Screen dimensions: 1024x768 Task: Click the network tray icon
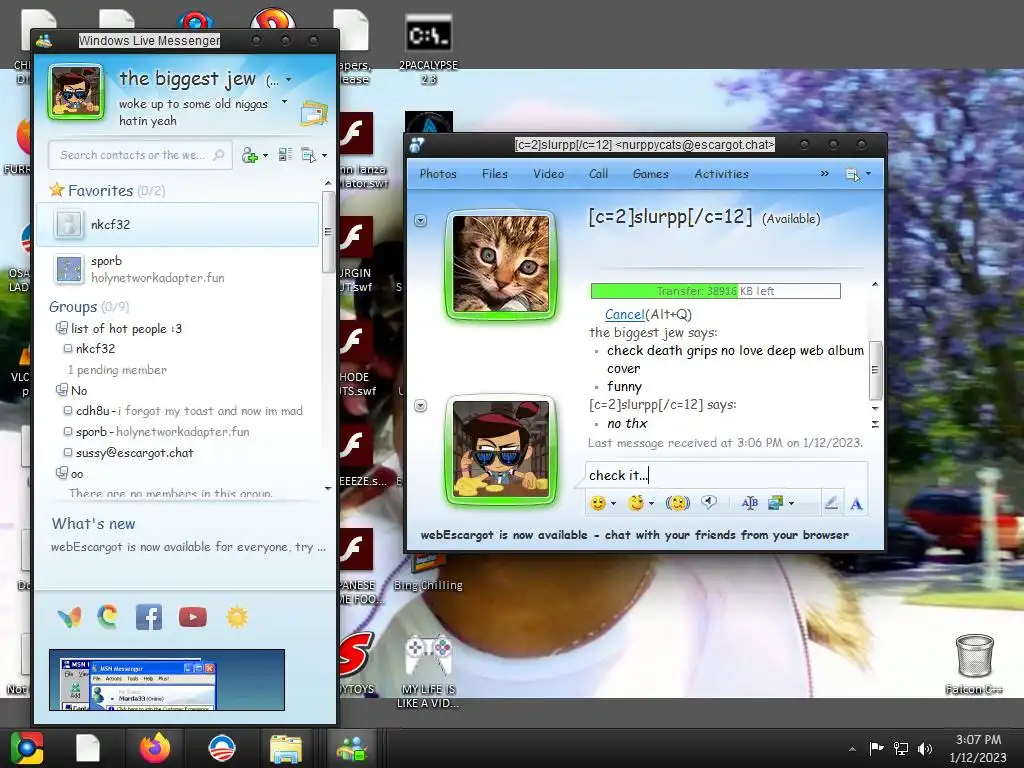pos(901,749)
